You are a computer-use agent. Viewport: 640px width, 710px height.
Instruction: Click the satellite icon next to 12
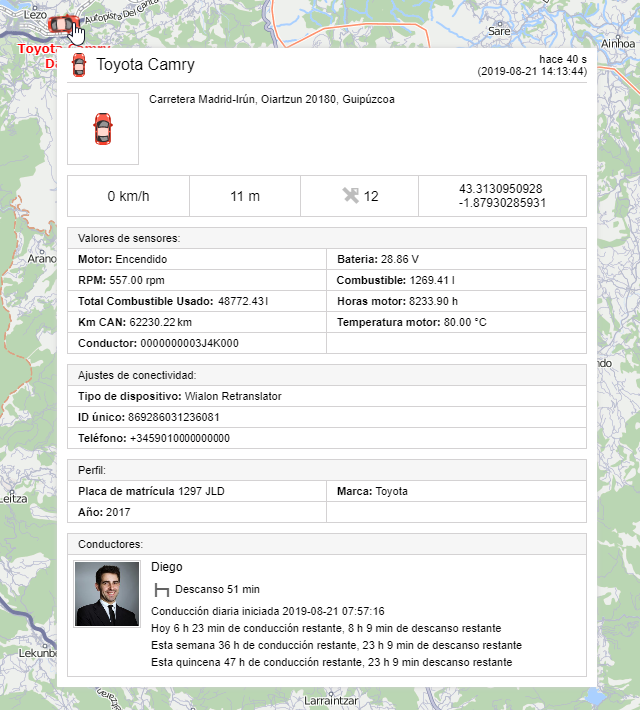click(351, 196)
